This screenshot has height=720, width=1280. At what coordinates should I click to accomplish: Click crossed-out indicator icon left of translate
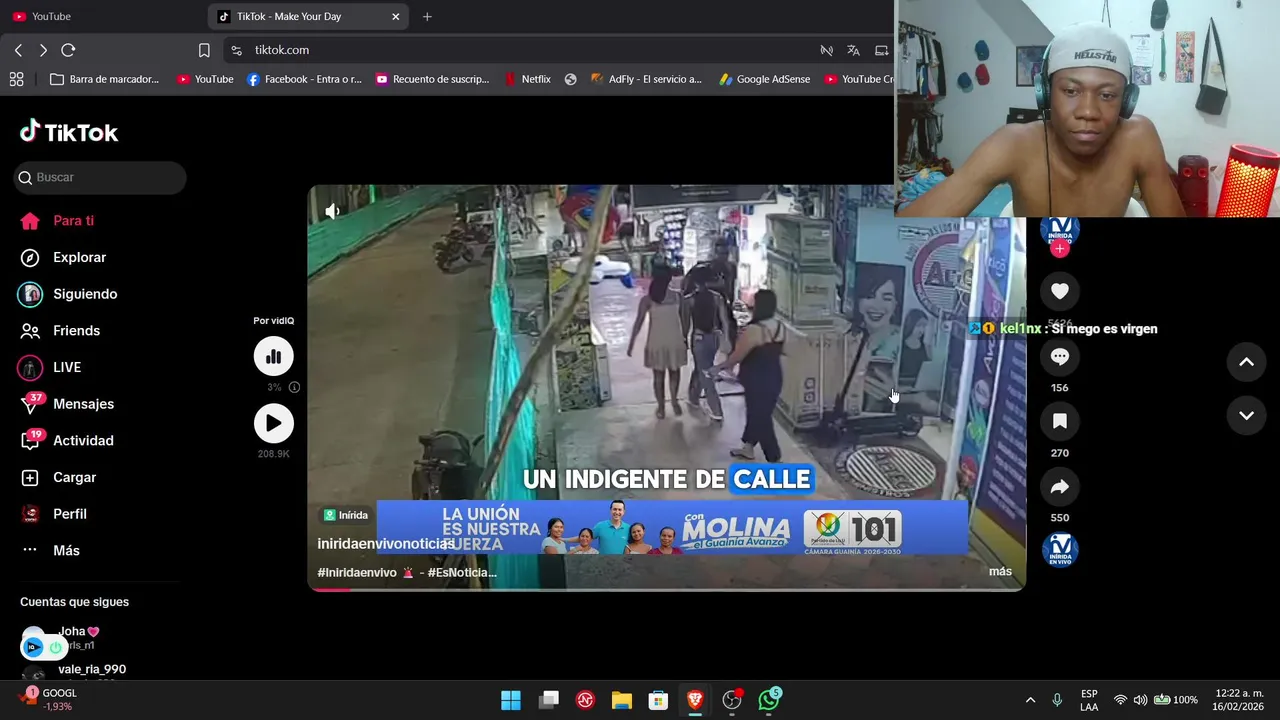coord(826,50)
